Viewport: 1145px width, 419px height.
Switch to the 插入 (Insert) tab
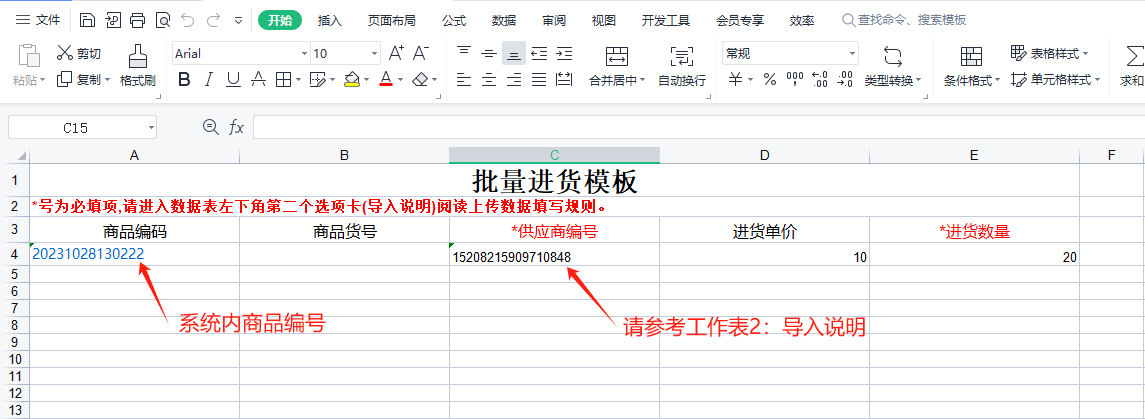point(330,20)
